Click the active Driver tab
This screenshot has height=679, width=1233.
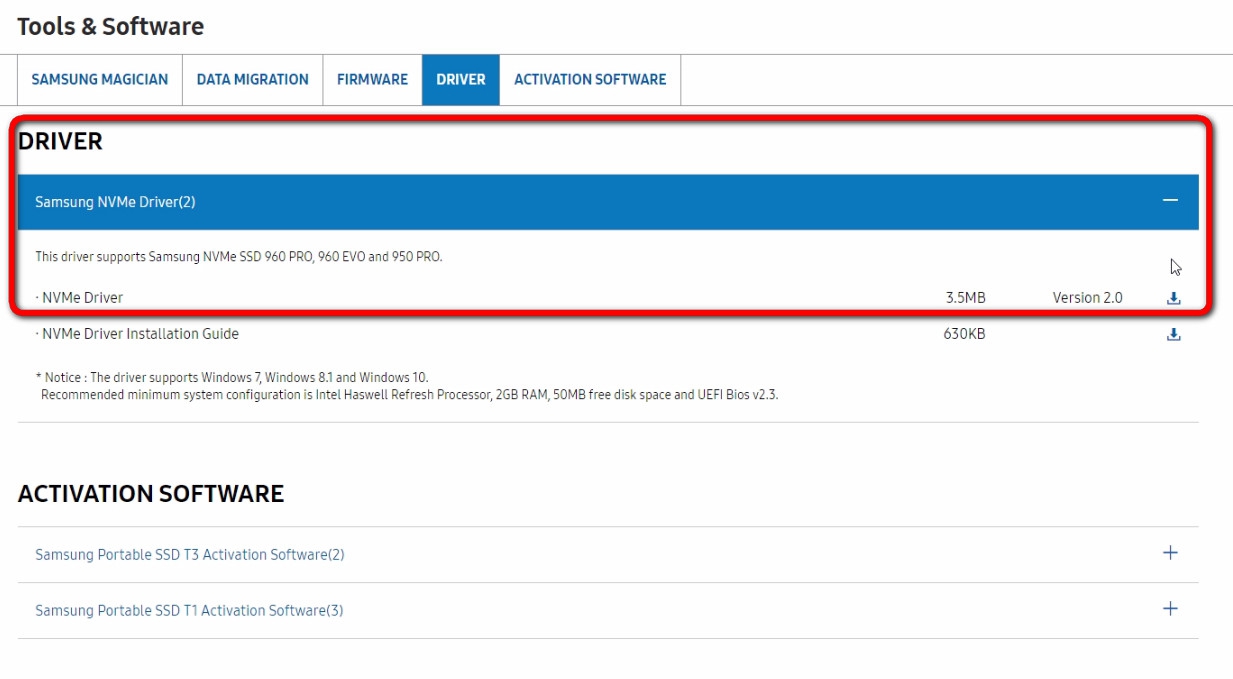(x=461, y=80)
